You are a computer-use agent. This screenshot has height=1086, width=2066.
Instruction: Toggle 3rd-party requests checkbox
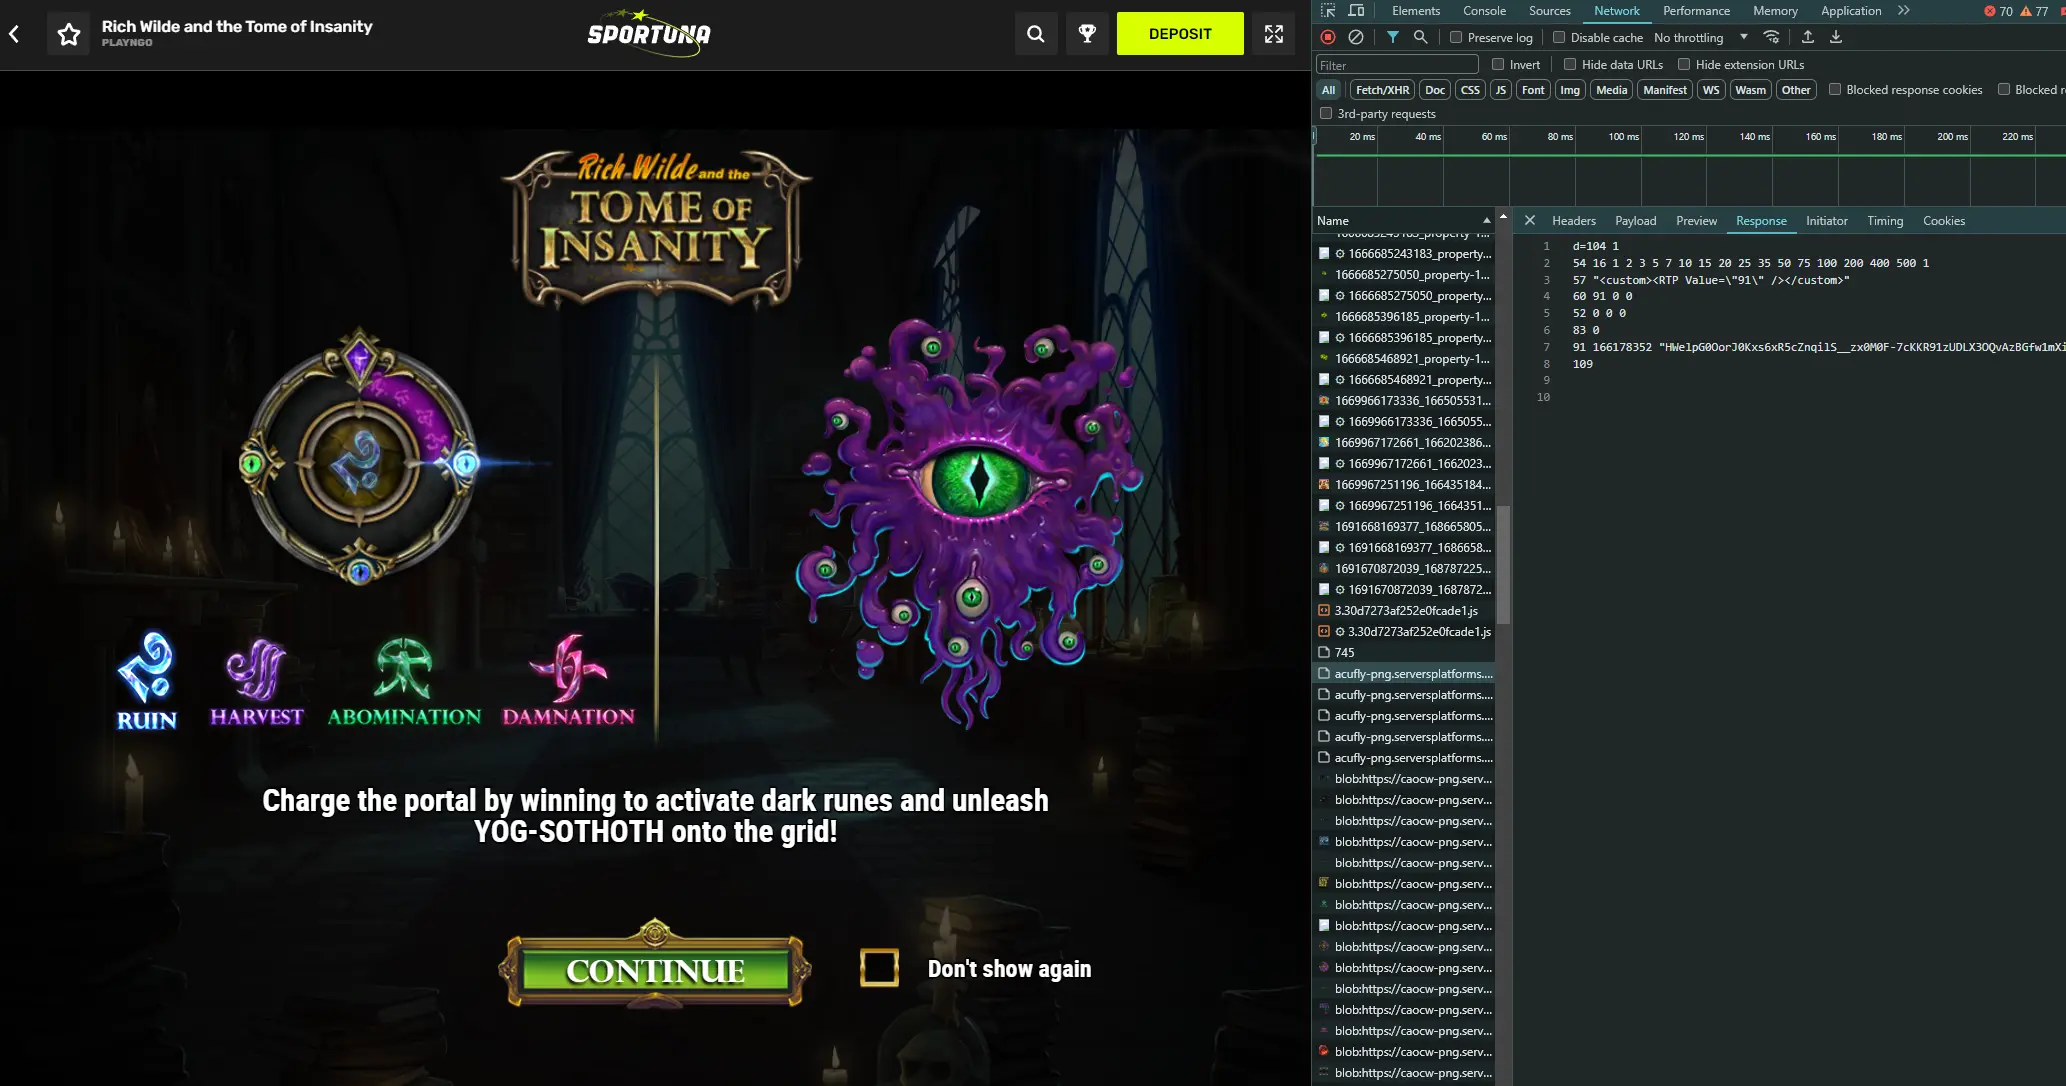(x=1326, y=113)
